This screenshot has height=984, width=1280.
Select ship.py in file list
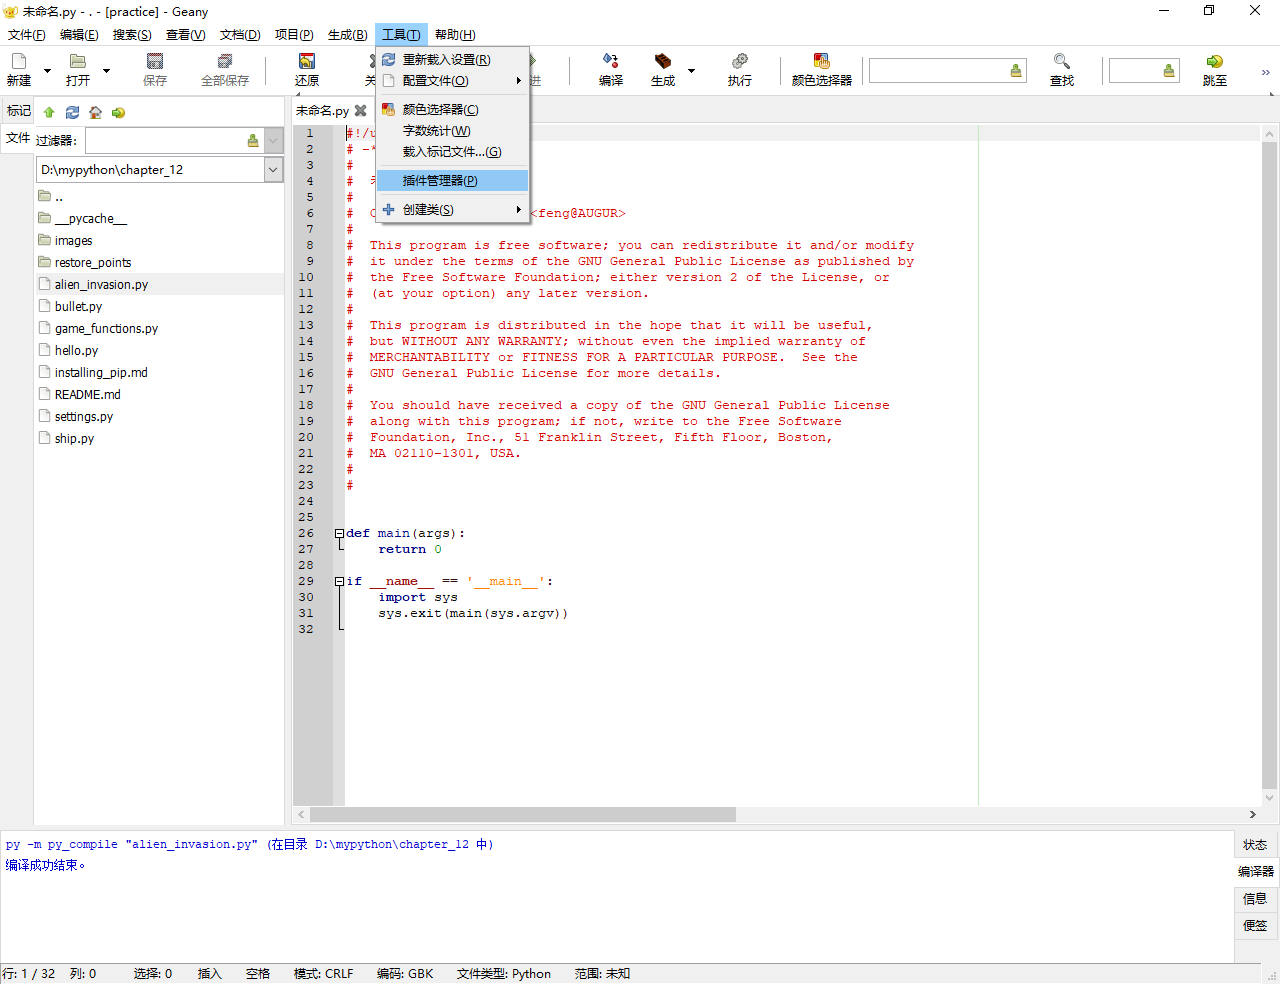[x=160, y=439]
